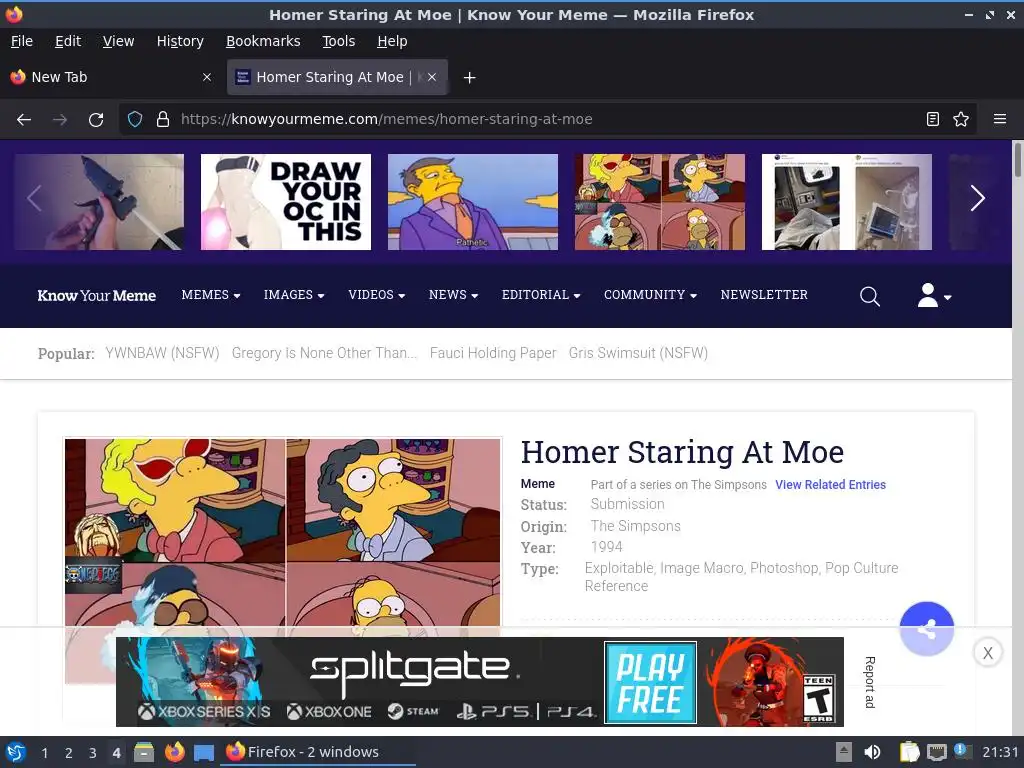This screenshot has width=1024, height=768.
Task: Click the removable media tray icon
Action: tap(844, 752)
